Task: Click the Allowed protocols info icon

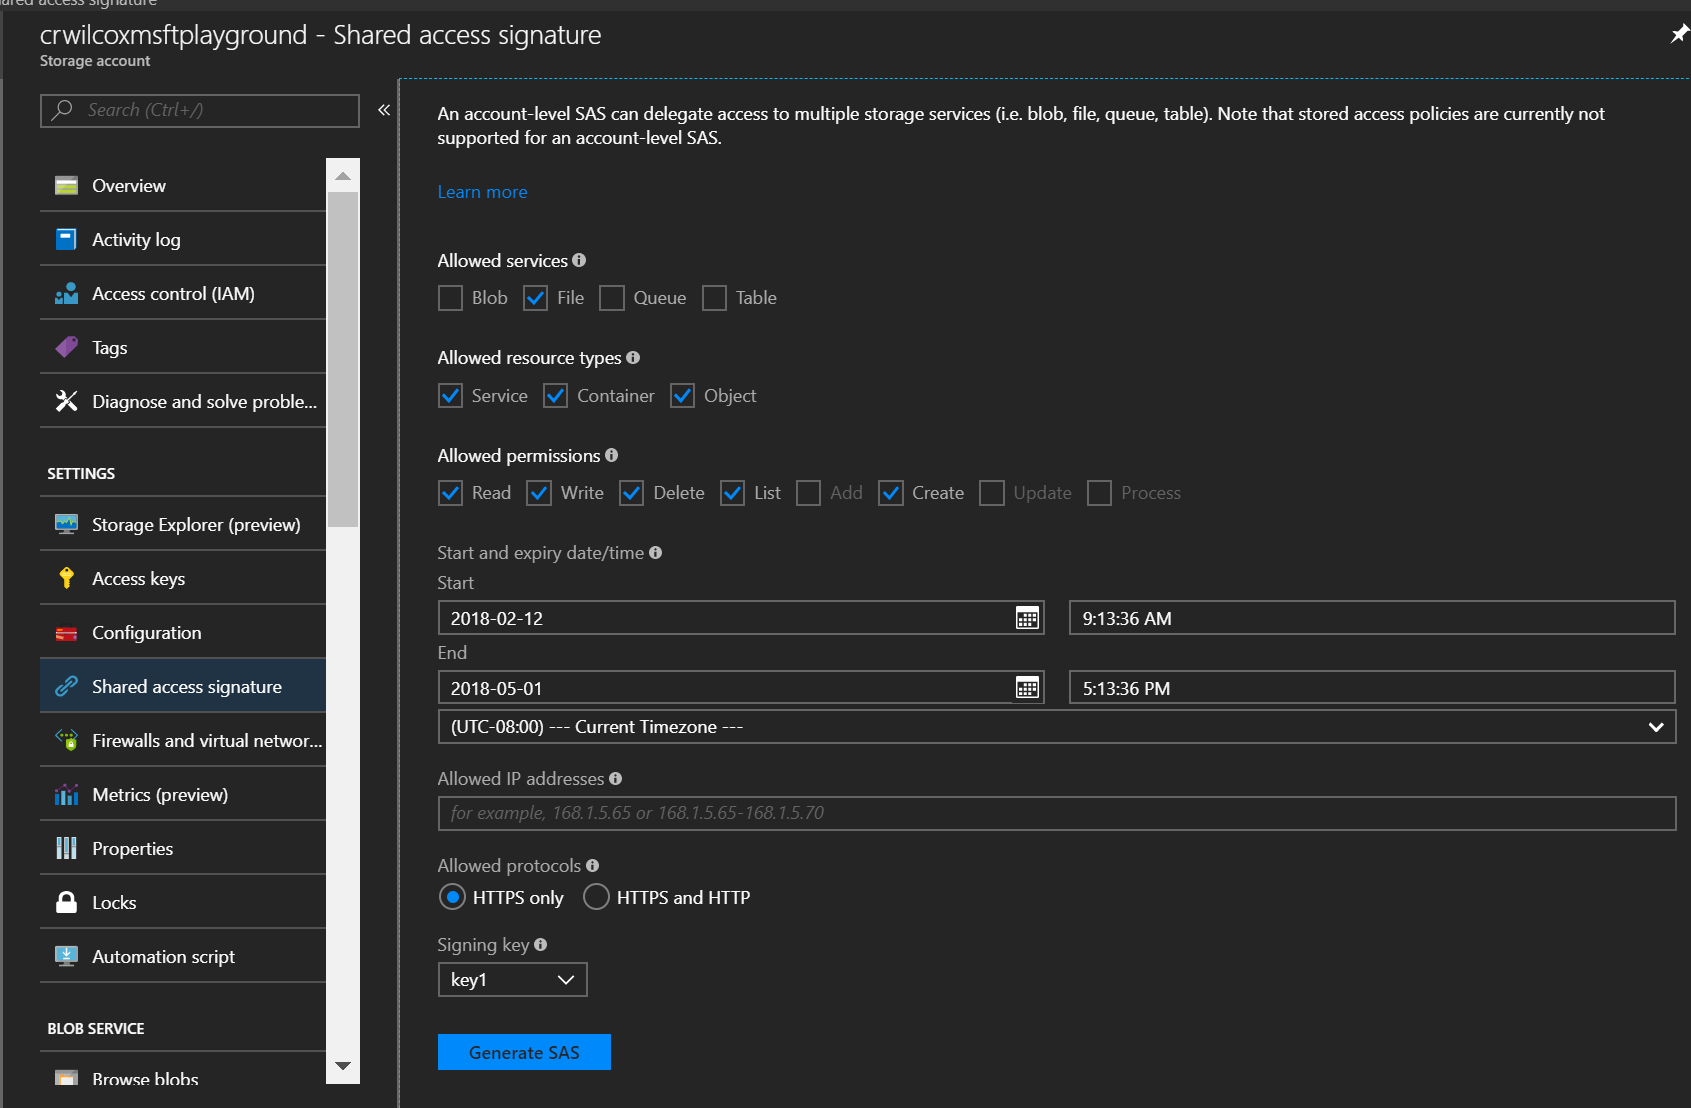Action: tap(592, 865)
